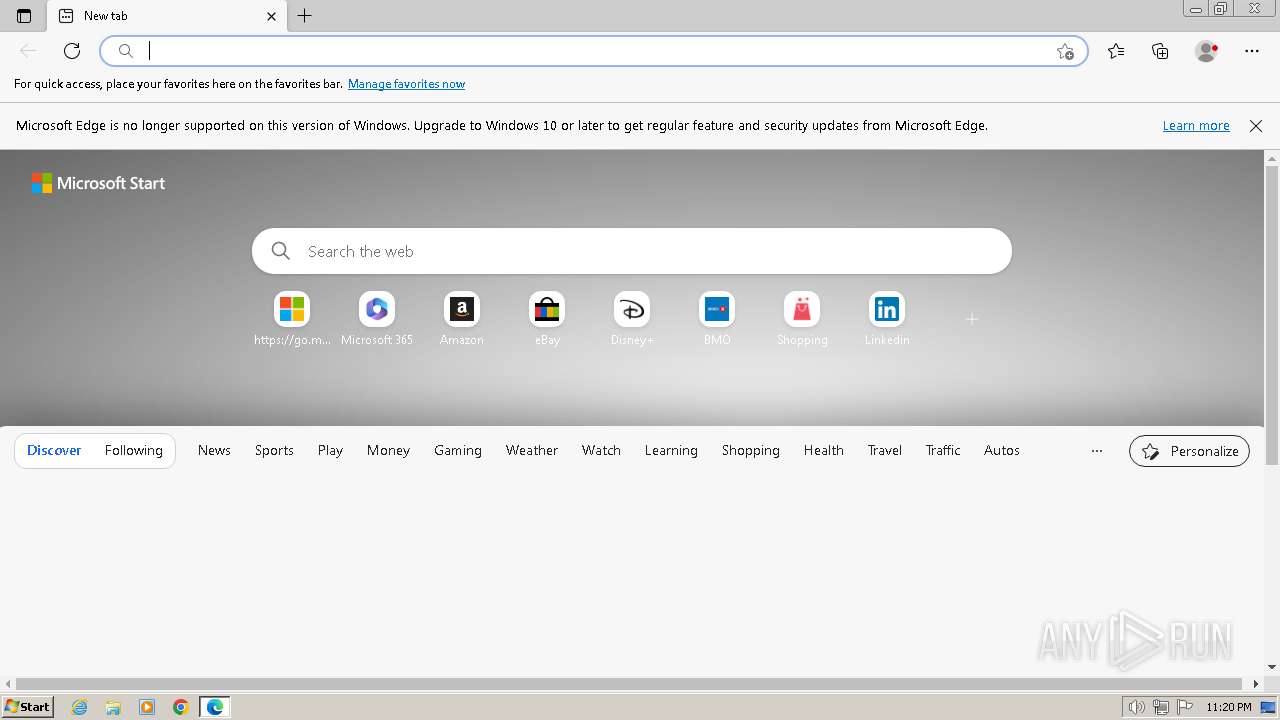Viewport: 1280px width, 720px height.
Task: Open the tab actions menu icon
Action: click(x=24, y=16)
